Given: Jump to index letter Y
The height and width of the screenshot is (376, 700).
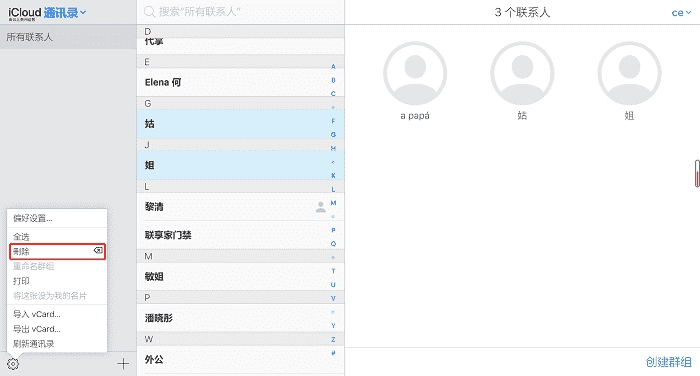Looking at the screenshot, I should (333, 326).
